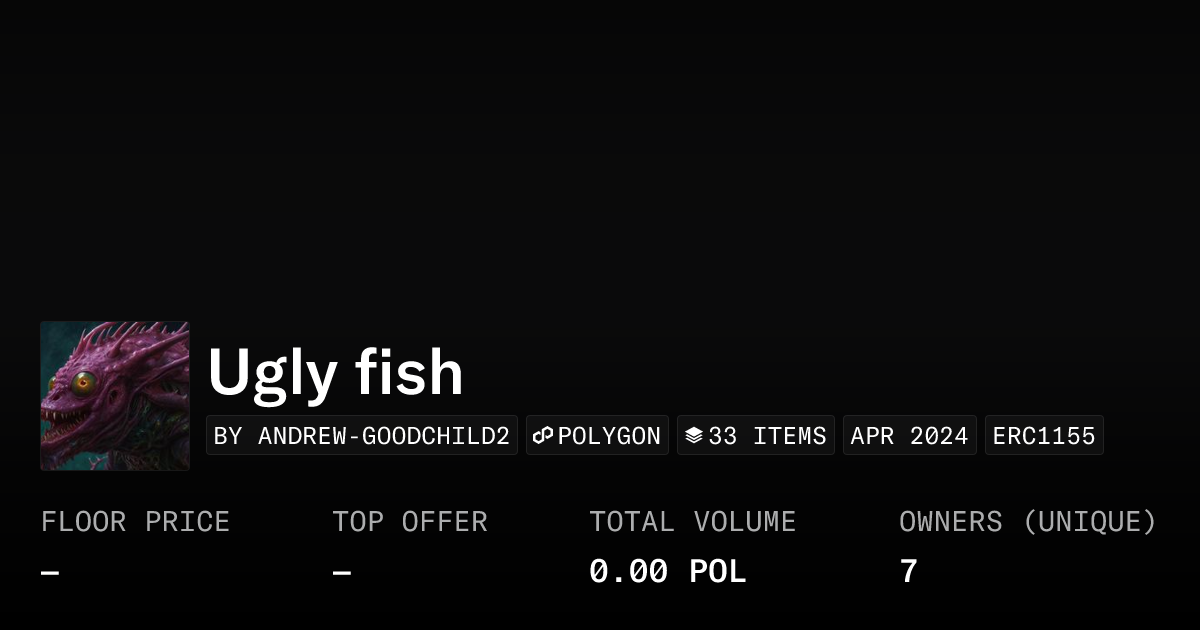
Task: Open the Ugly fish collection thumbnail
Action: tap(115, 396)
